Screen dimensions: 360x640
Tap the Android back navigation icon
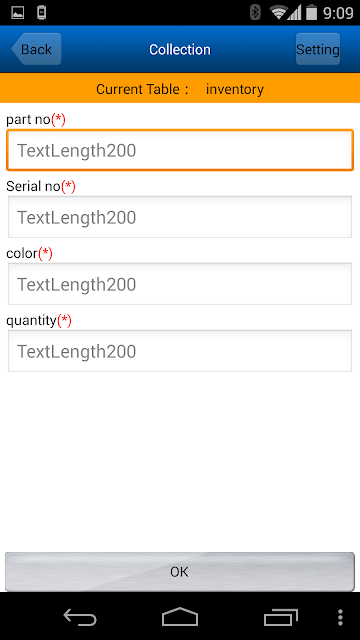click(x=80, y=617)
